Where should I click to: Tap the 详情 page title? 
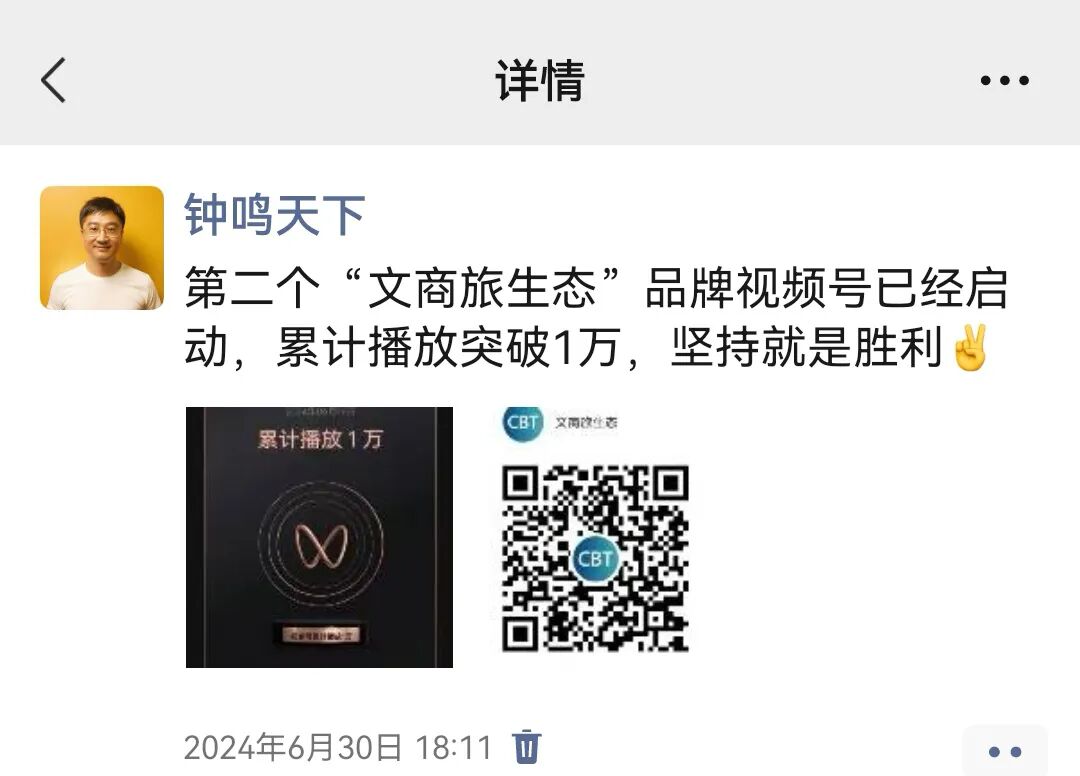540,81
